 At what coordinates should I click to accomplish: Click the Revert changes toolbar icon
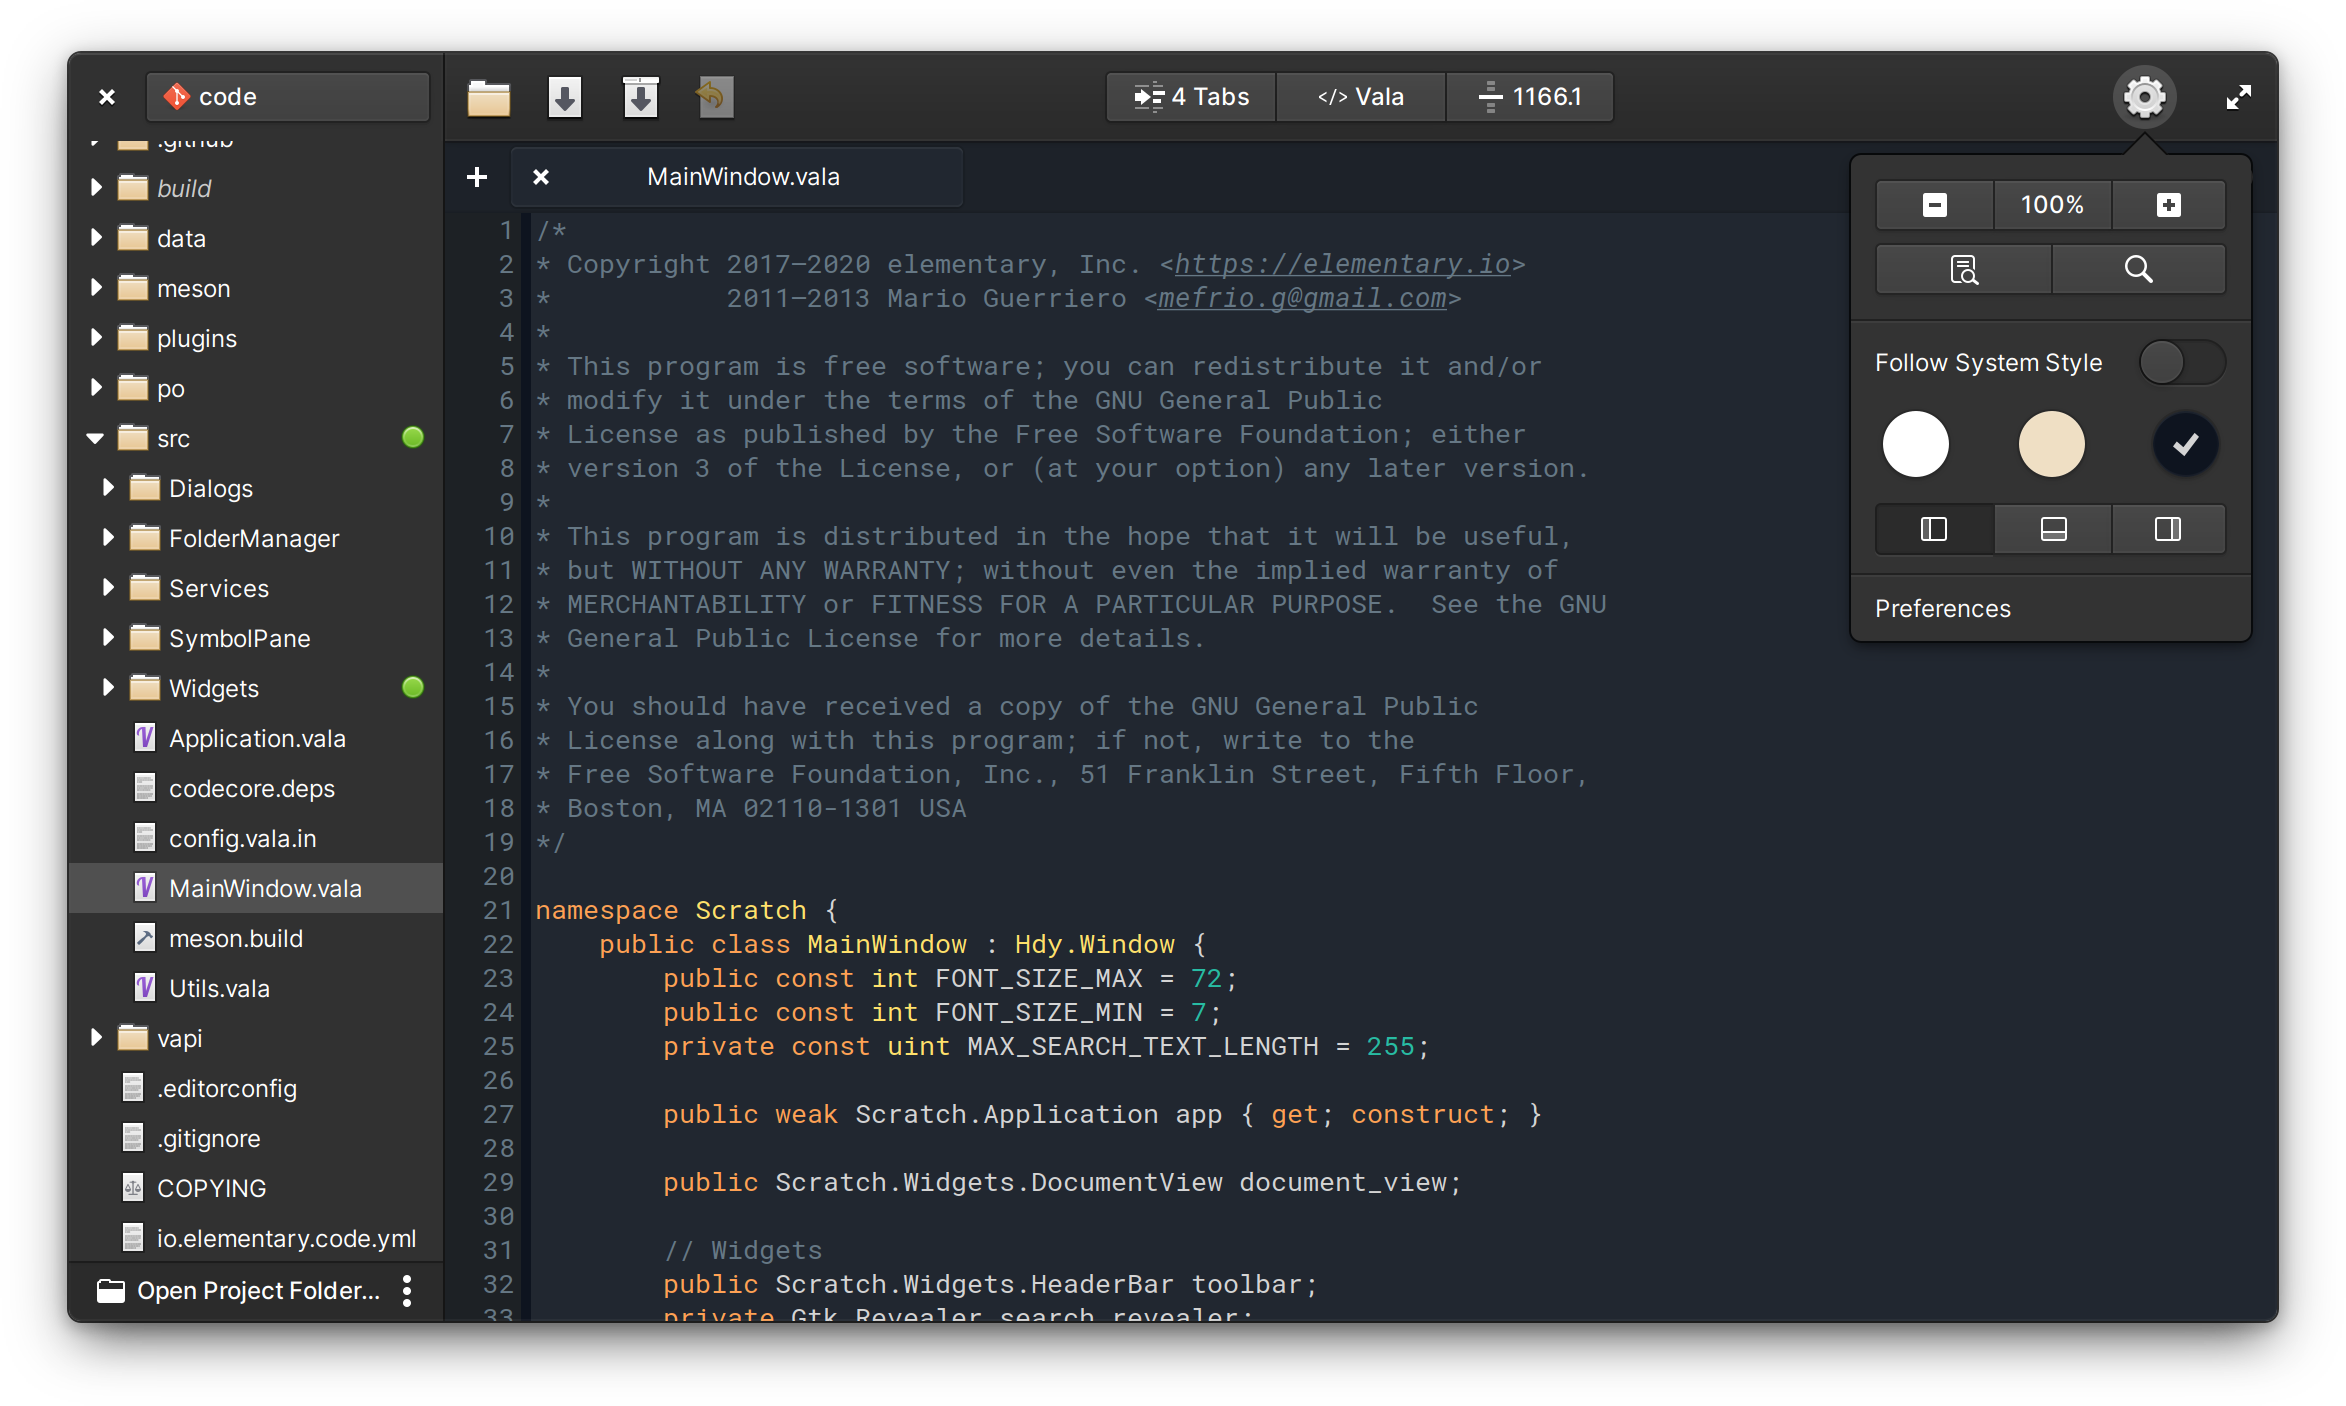(x=714, y=97)
